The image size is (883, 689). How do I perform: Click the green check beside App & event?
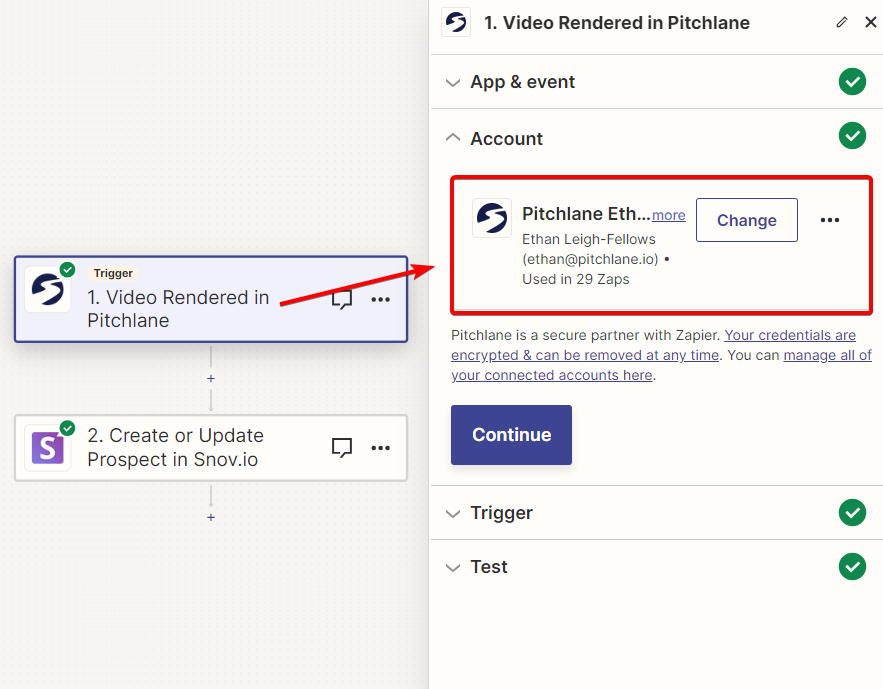coord(852,82)
